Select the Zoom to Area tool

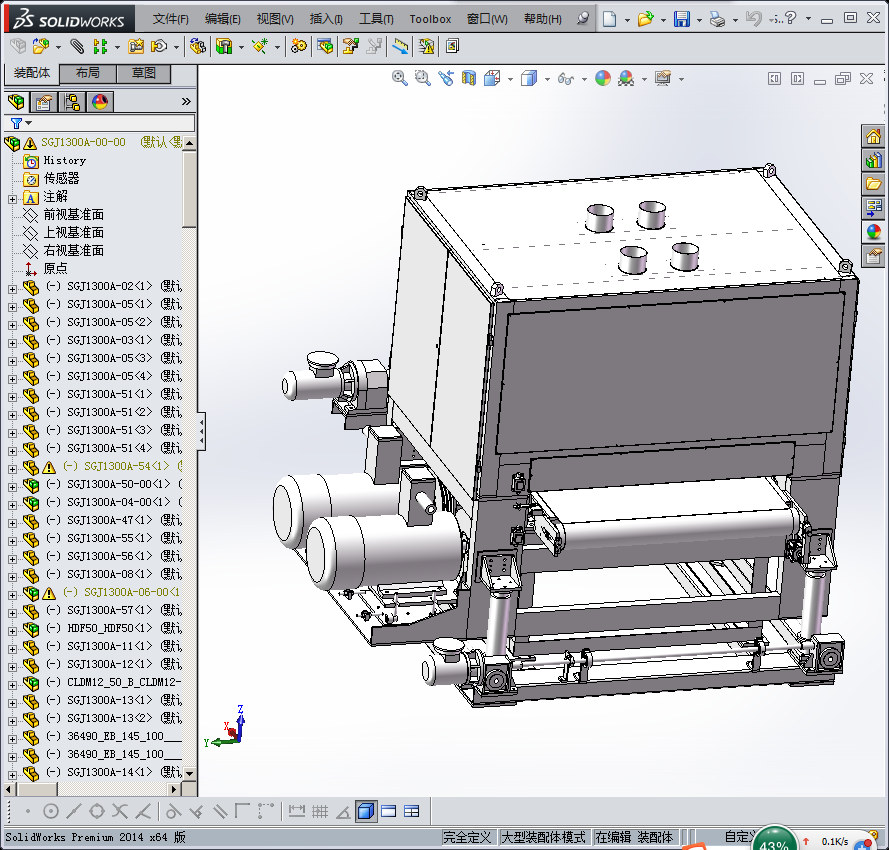(x=421, y=77)
